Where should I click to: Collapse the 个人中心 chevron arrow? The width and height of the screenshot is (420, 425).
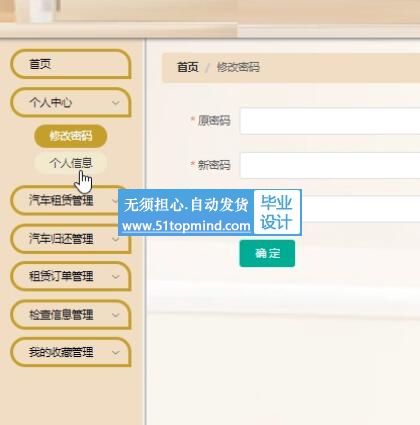point(115,103)
